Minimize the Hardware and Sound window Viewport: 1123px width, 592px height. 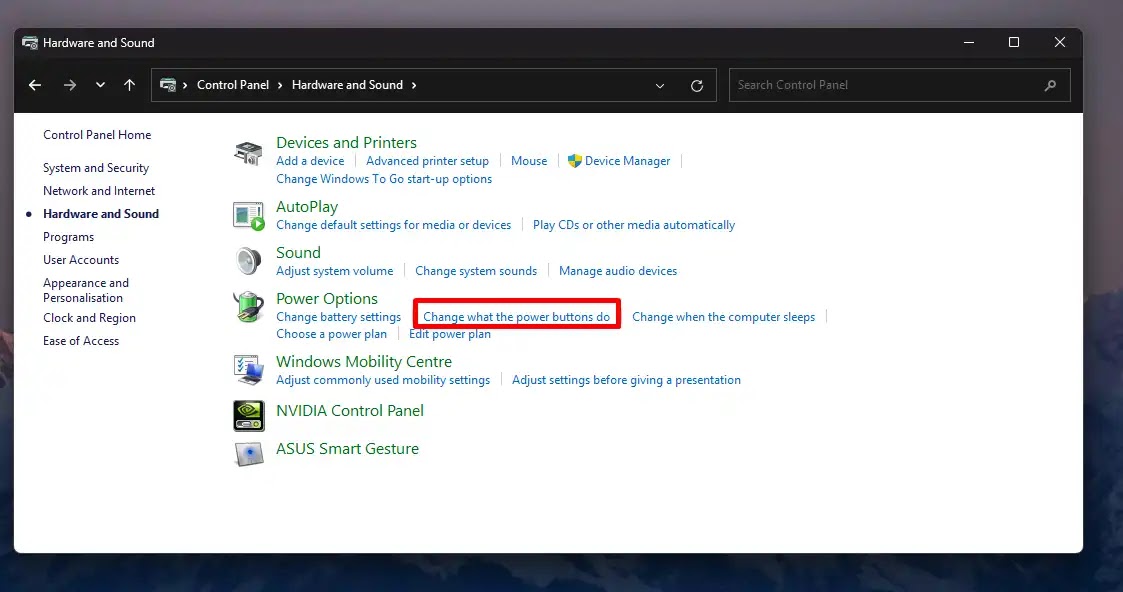[x=969, y=42]
